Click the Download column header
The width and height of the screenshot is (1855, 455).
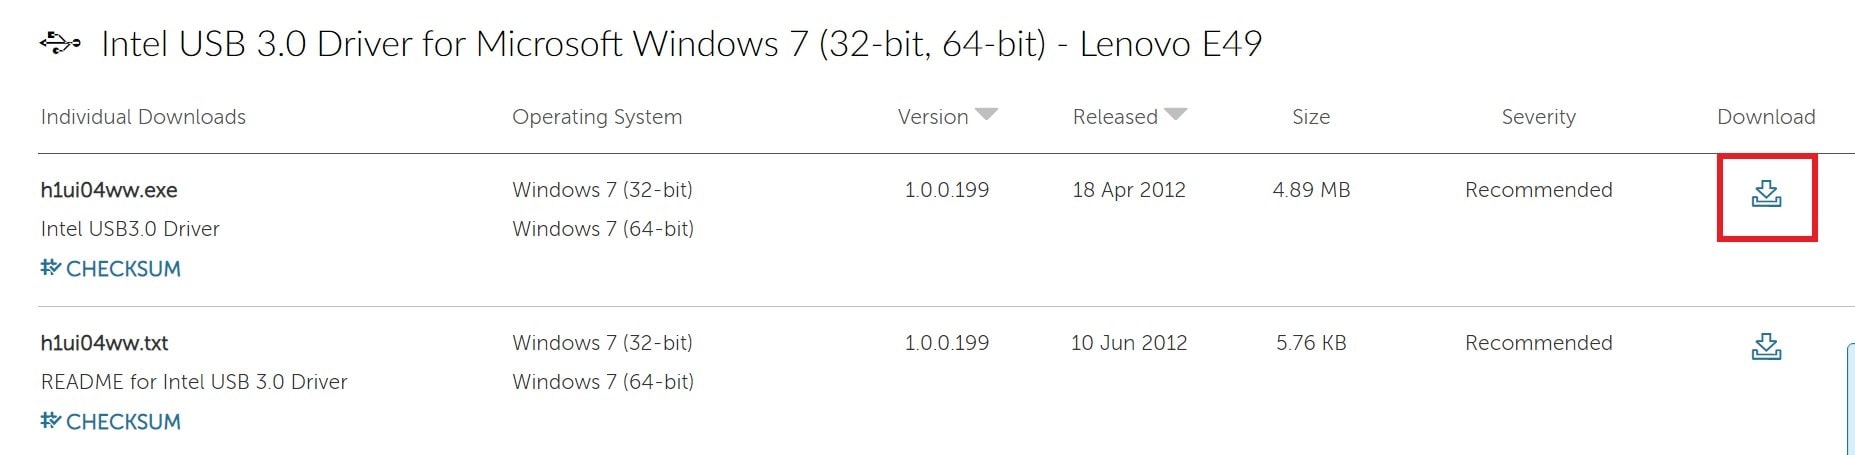coord(1766,117)
